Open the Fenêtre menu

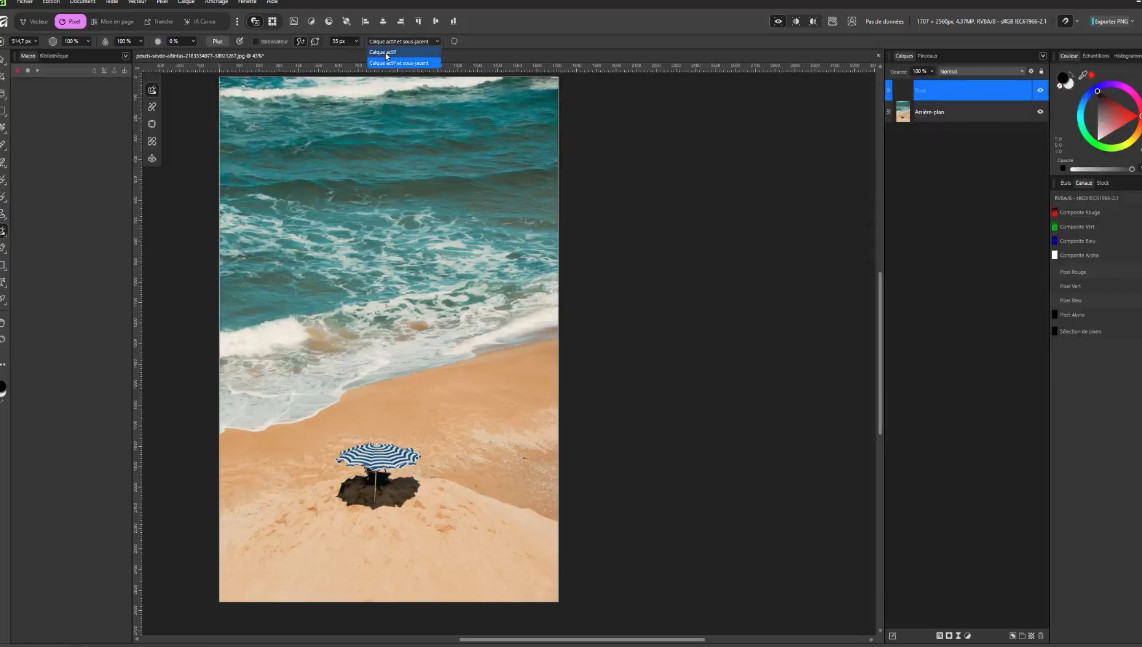coord(247,2)
